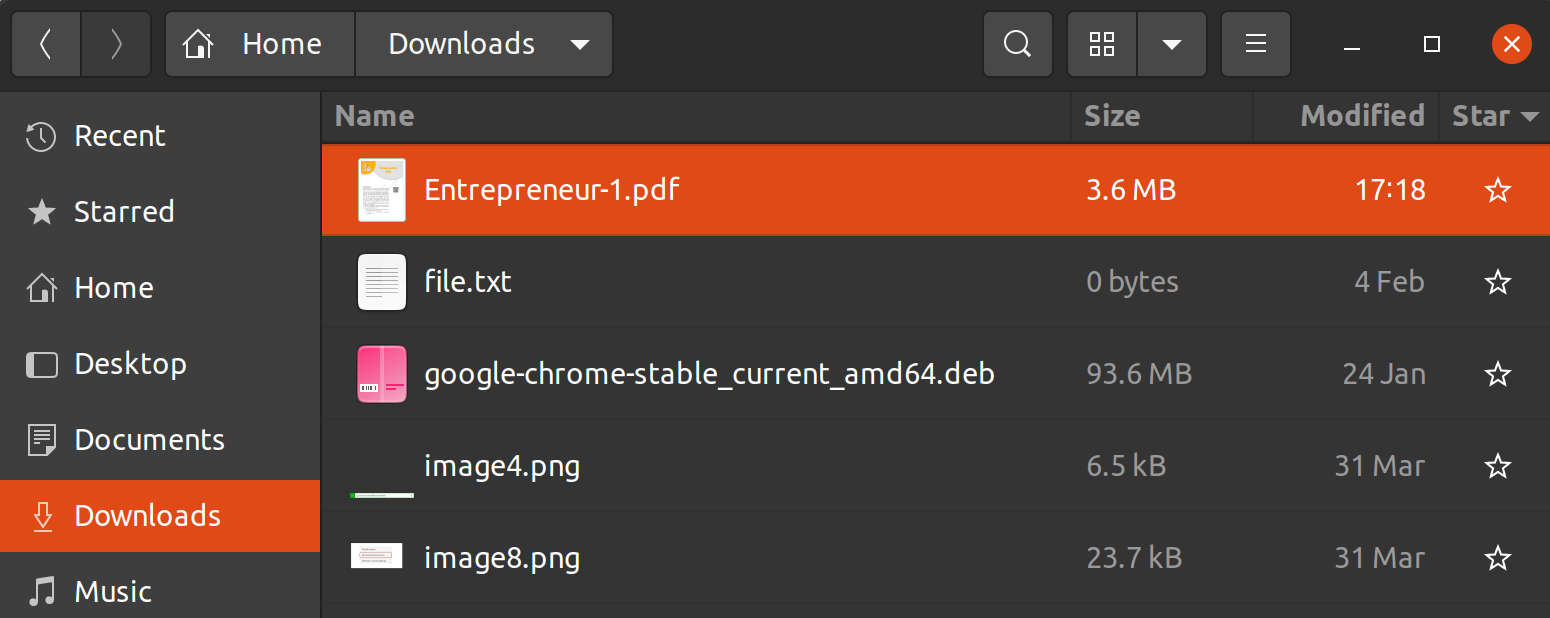Click the Home icon in path bar
This screenshot has height=618, width=1550.
(x=199, y=44)
